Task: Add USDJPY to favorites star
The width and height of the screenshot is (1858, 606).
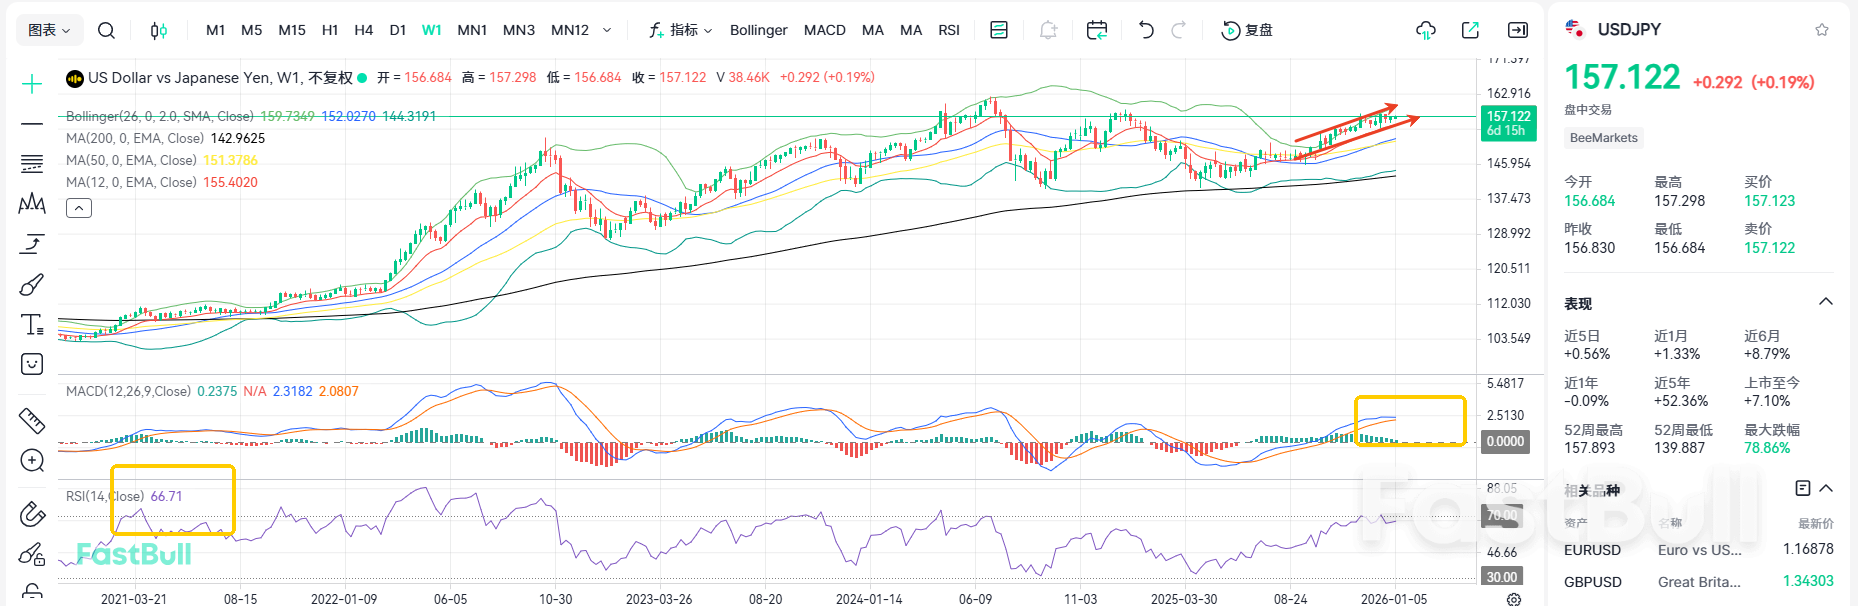Action: point(1822,30)
